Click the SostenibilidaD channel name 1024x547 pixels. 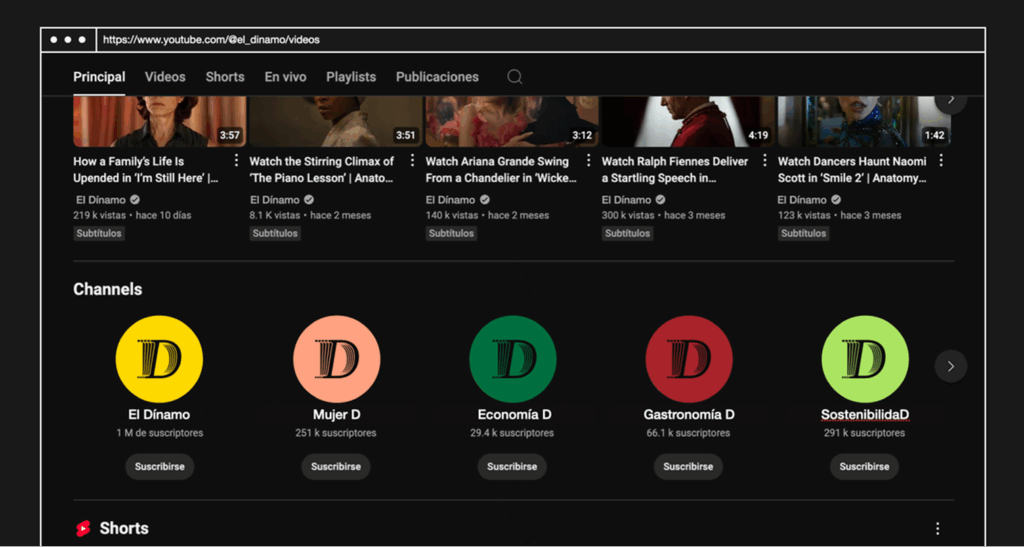pyautogui.click(x=865, y=414)
